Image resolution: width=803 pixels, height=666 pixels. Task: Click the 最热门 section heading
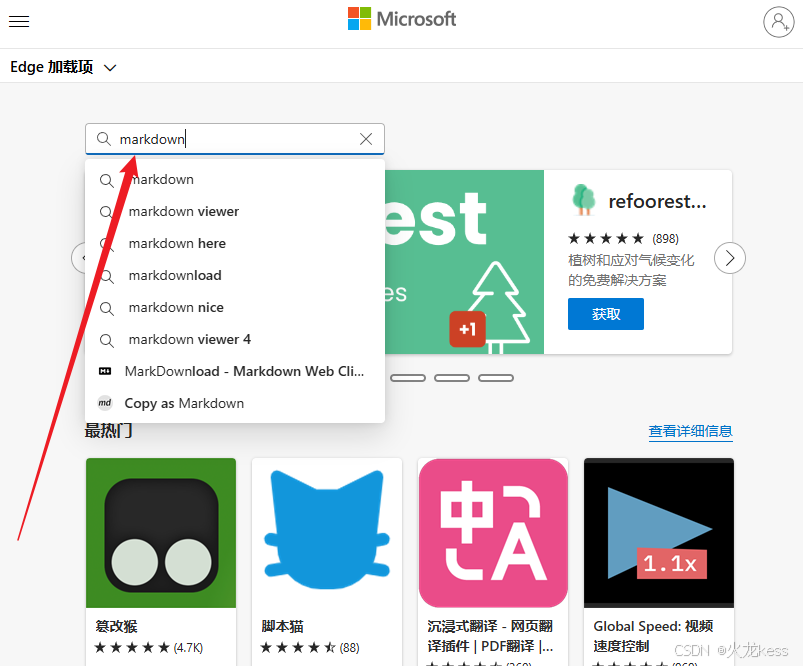[x=109, y=431]
